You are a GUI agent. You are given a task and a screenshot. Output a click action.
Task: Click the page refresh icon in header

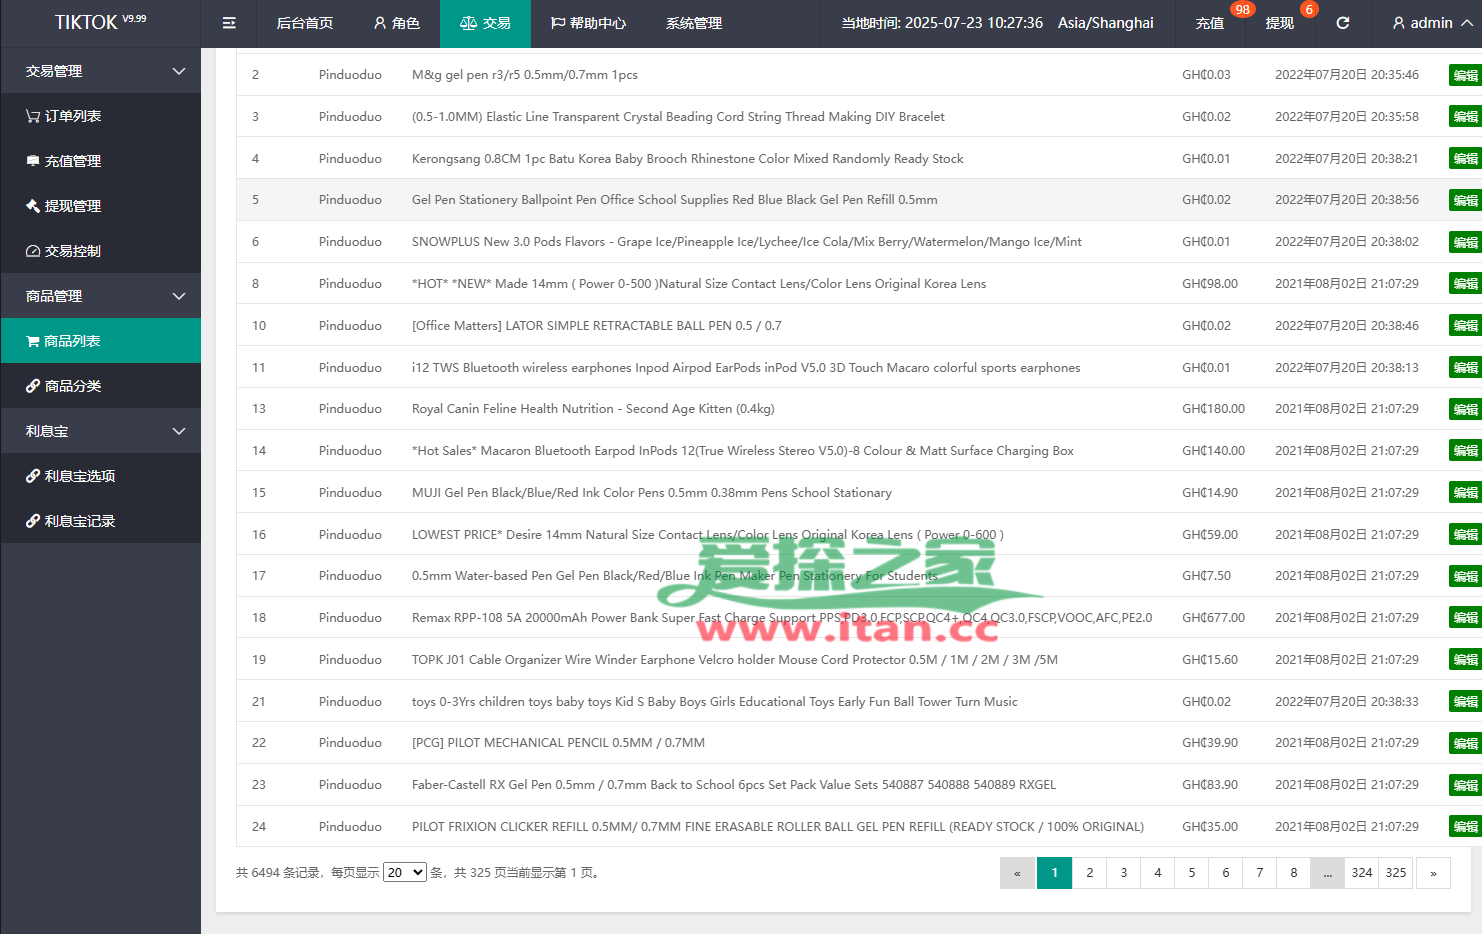click(x=1343, y=23)
